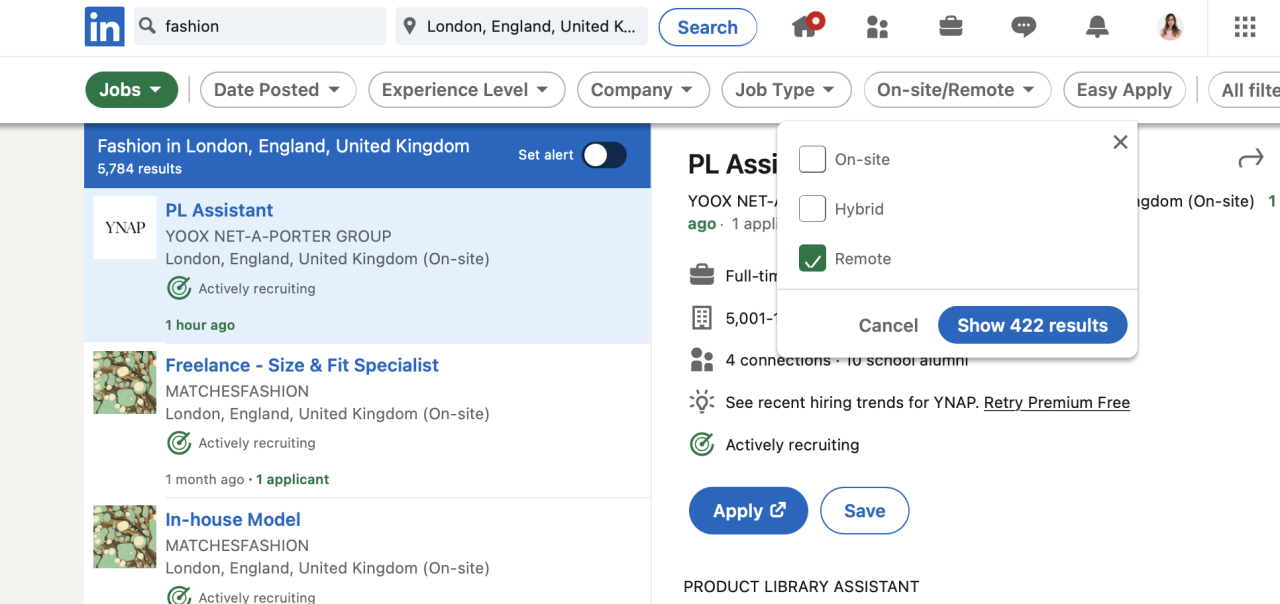Open the Company filter dropdown
The image size is (1280, 604).
(643, 90)
